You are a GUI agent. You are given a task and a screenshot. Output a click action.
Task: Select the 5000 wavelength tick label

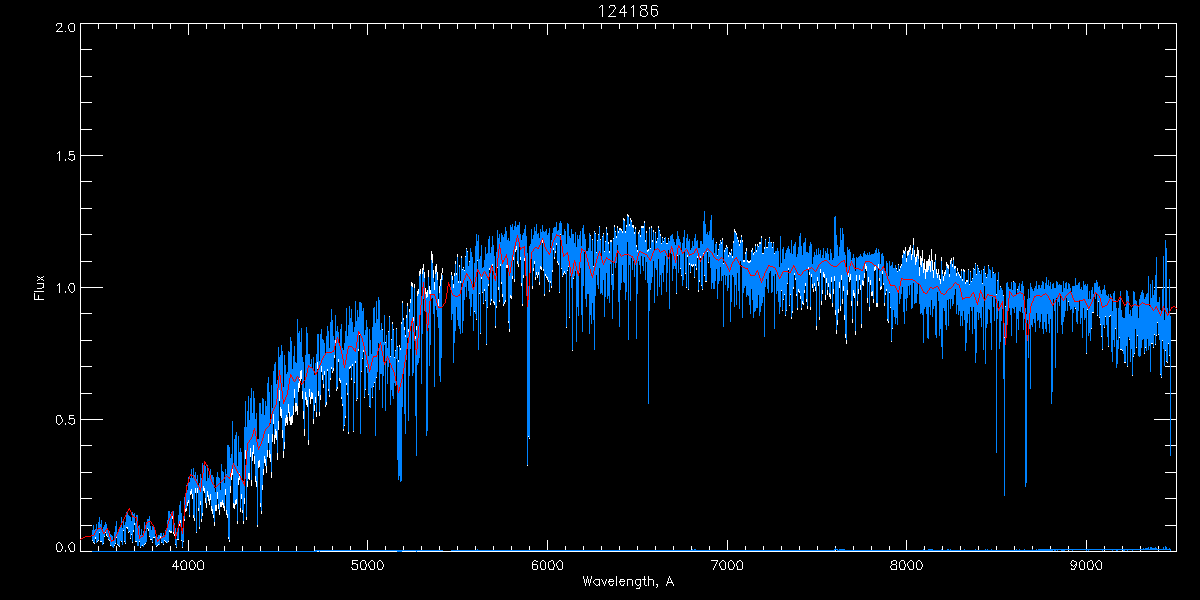coord(367,565)
